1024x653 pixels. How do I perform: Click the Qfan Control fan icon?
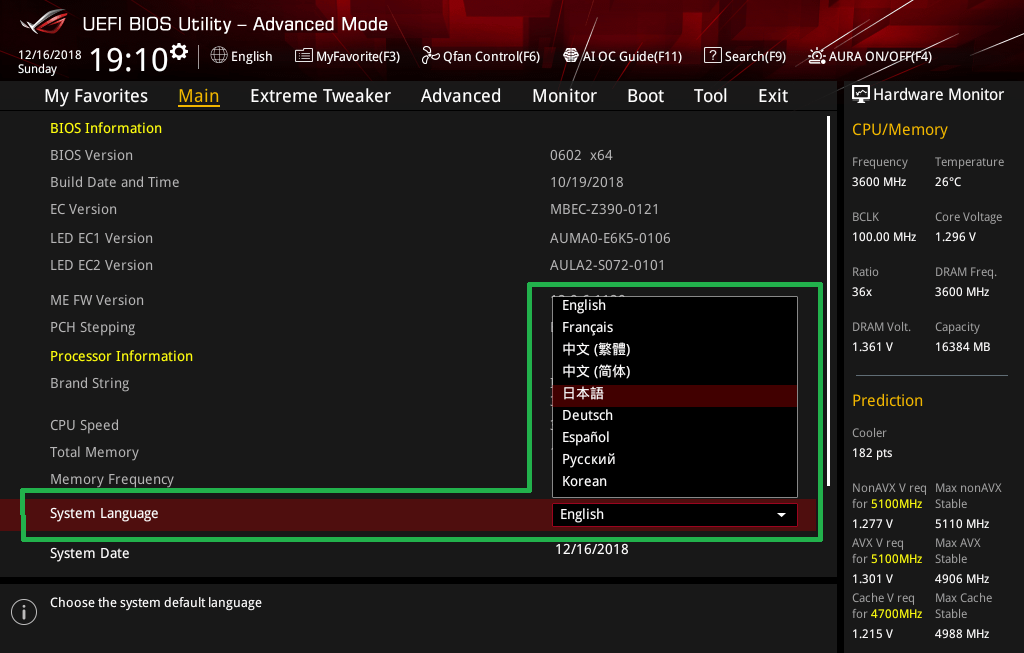(430, 56)
